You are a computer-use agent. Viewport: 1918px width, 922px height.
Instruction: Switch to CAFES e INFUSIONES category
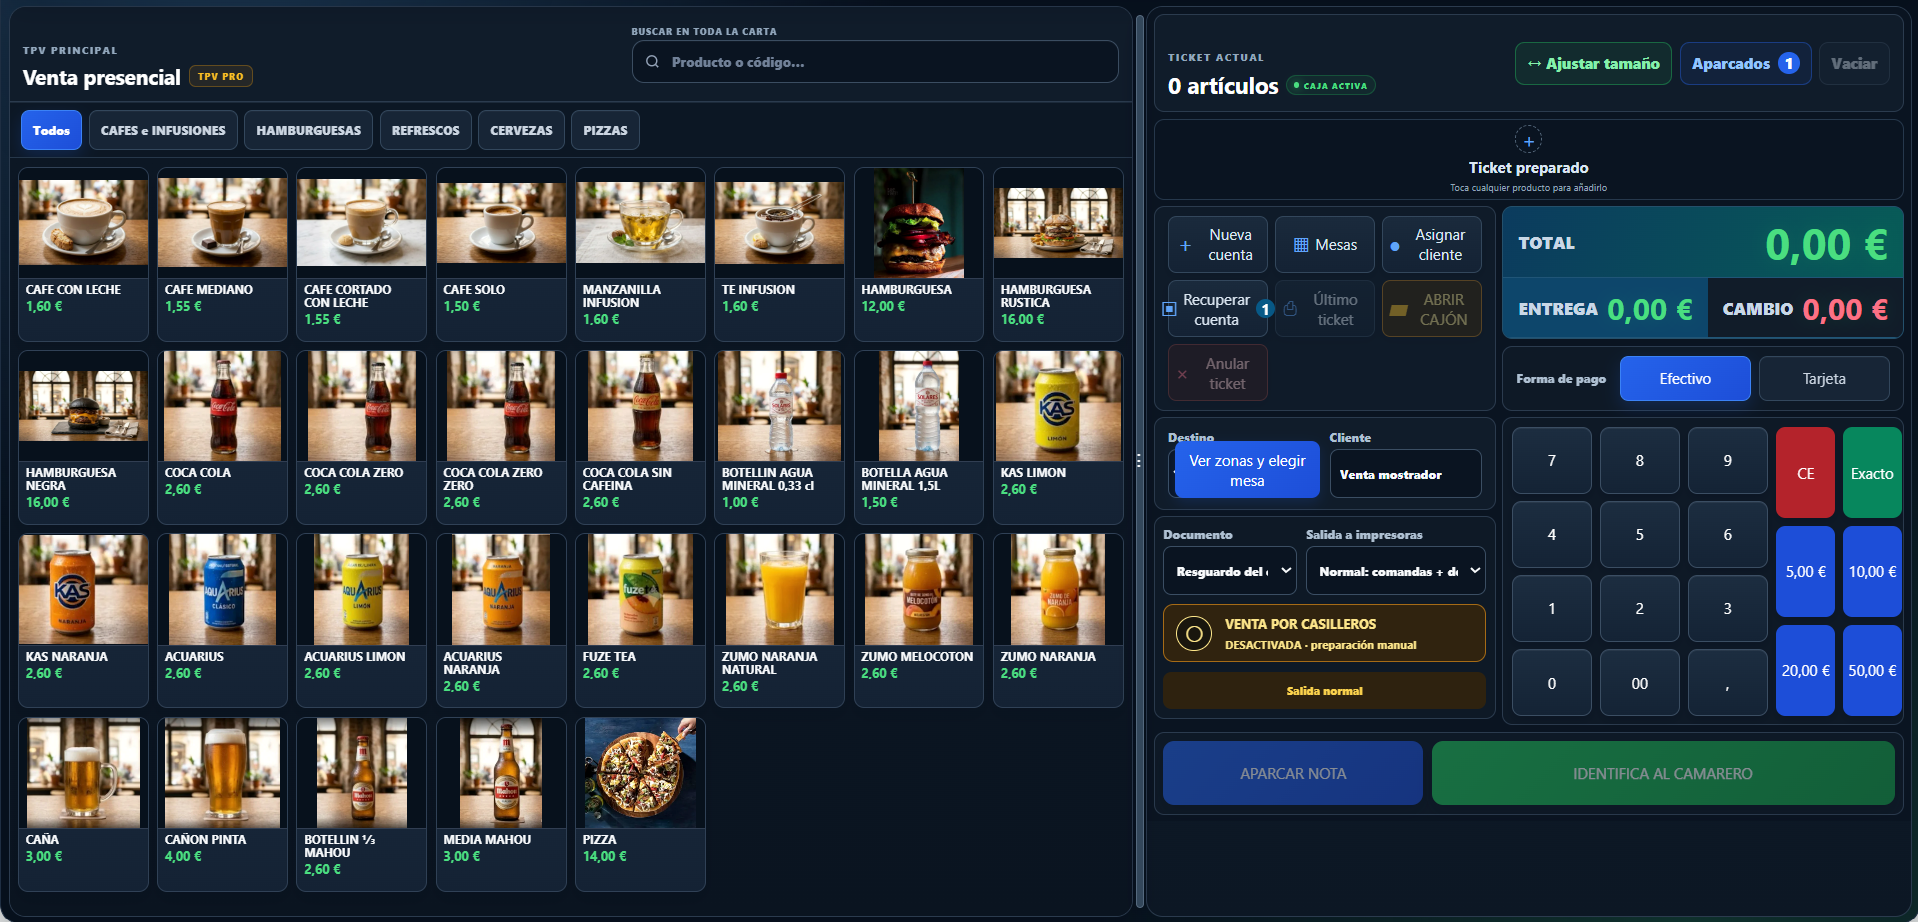coord(163,130)
